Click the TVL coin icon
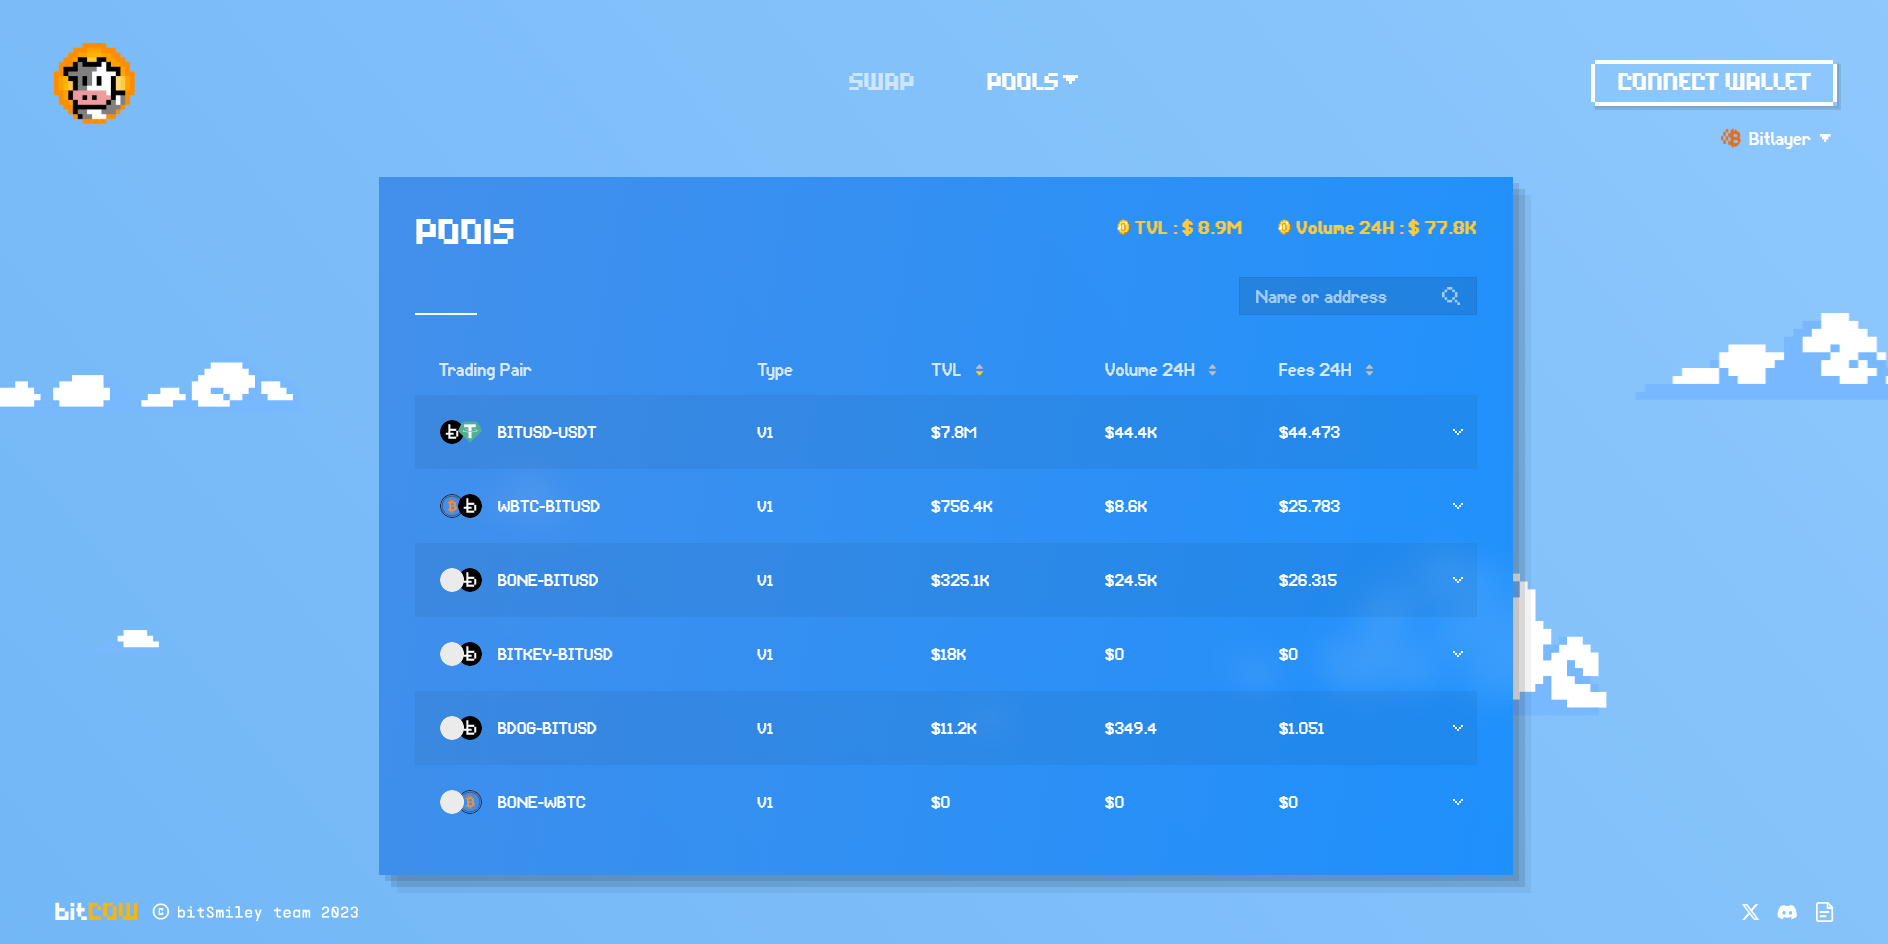Screen dimensions: 1888x944 (x=1123, y=227)
